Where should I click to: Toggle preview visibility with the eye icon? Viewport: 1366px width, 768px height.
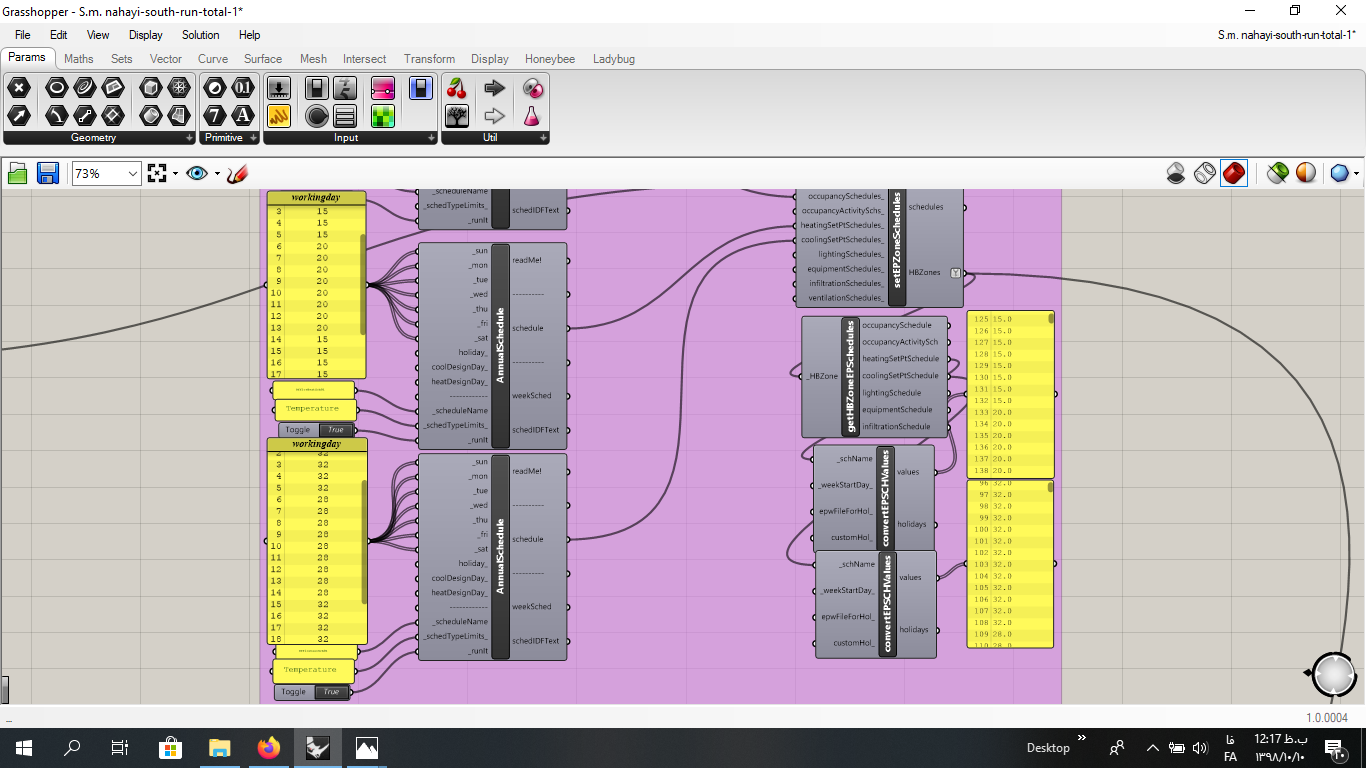(x=196, y=174)
